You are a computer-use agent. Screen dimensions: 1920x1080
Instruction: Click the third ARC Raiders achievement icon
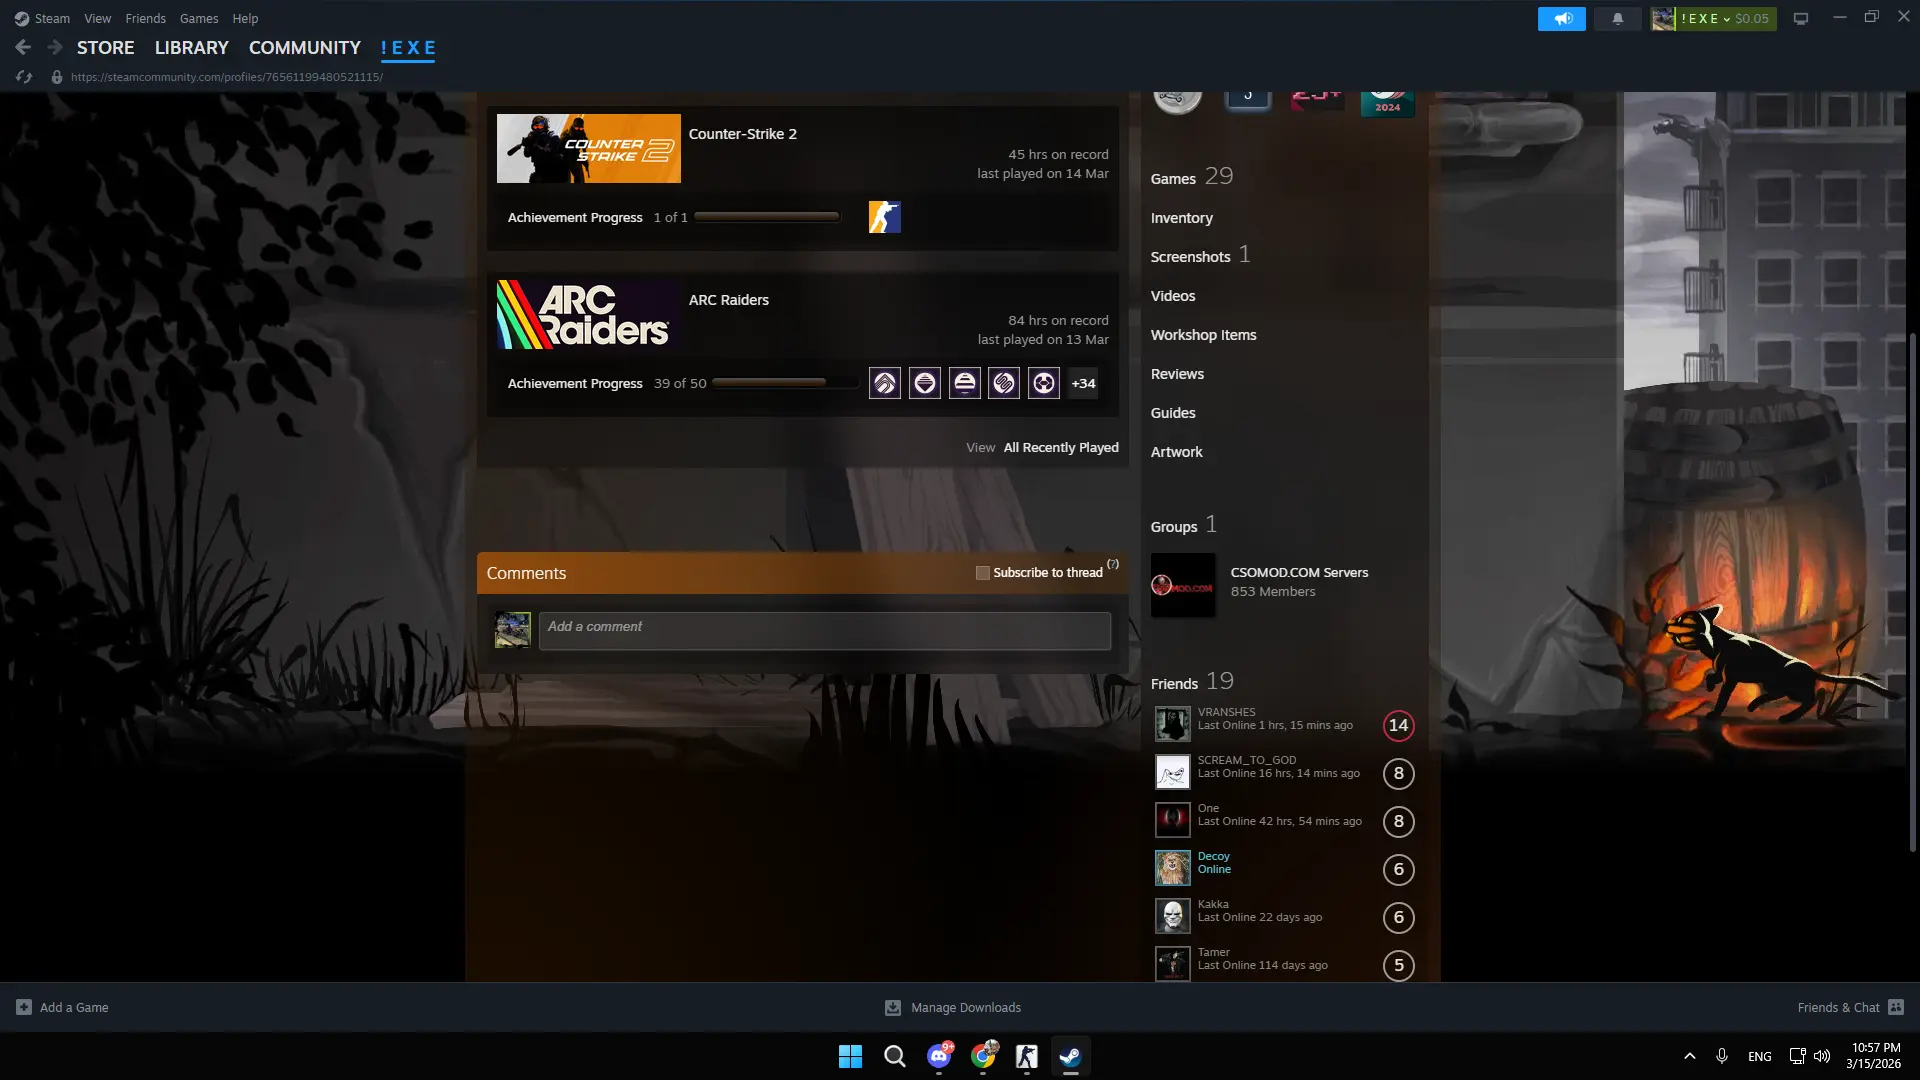pyautogui.click(x=965, y=383)
